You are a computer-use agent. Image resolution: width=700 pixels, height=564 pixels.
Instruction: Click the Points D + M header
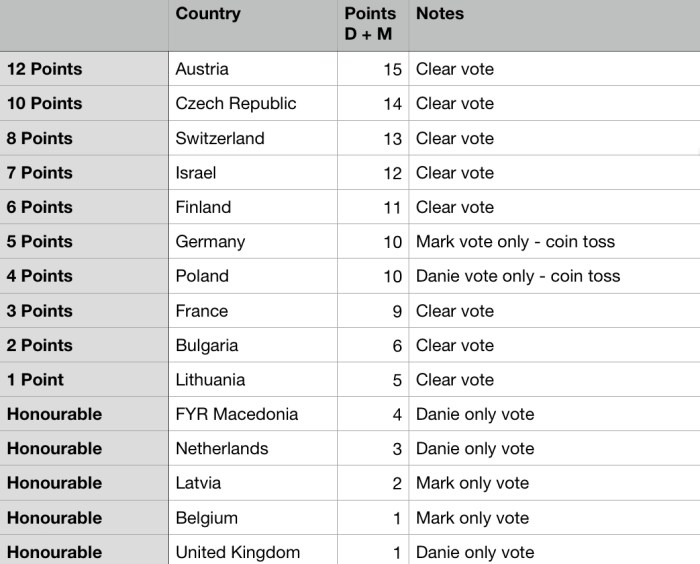point(370,25)
